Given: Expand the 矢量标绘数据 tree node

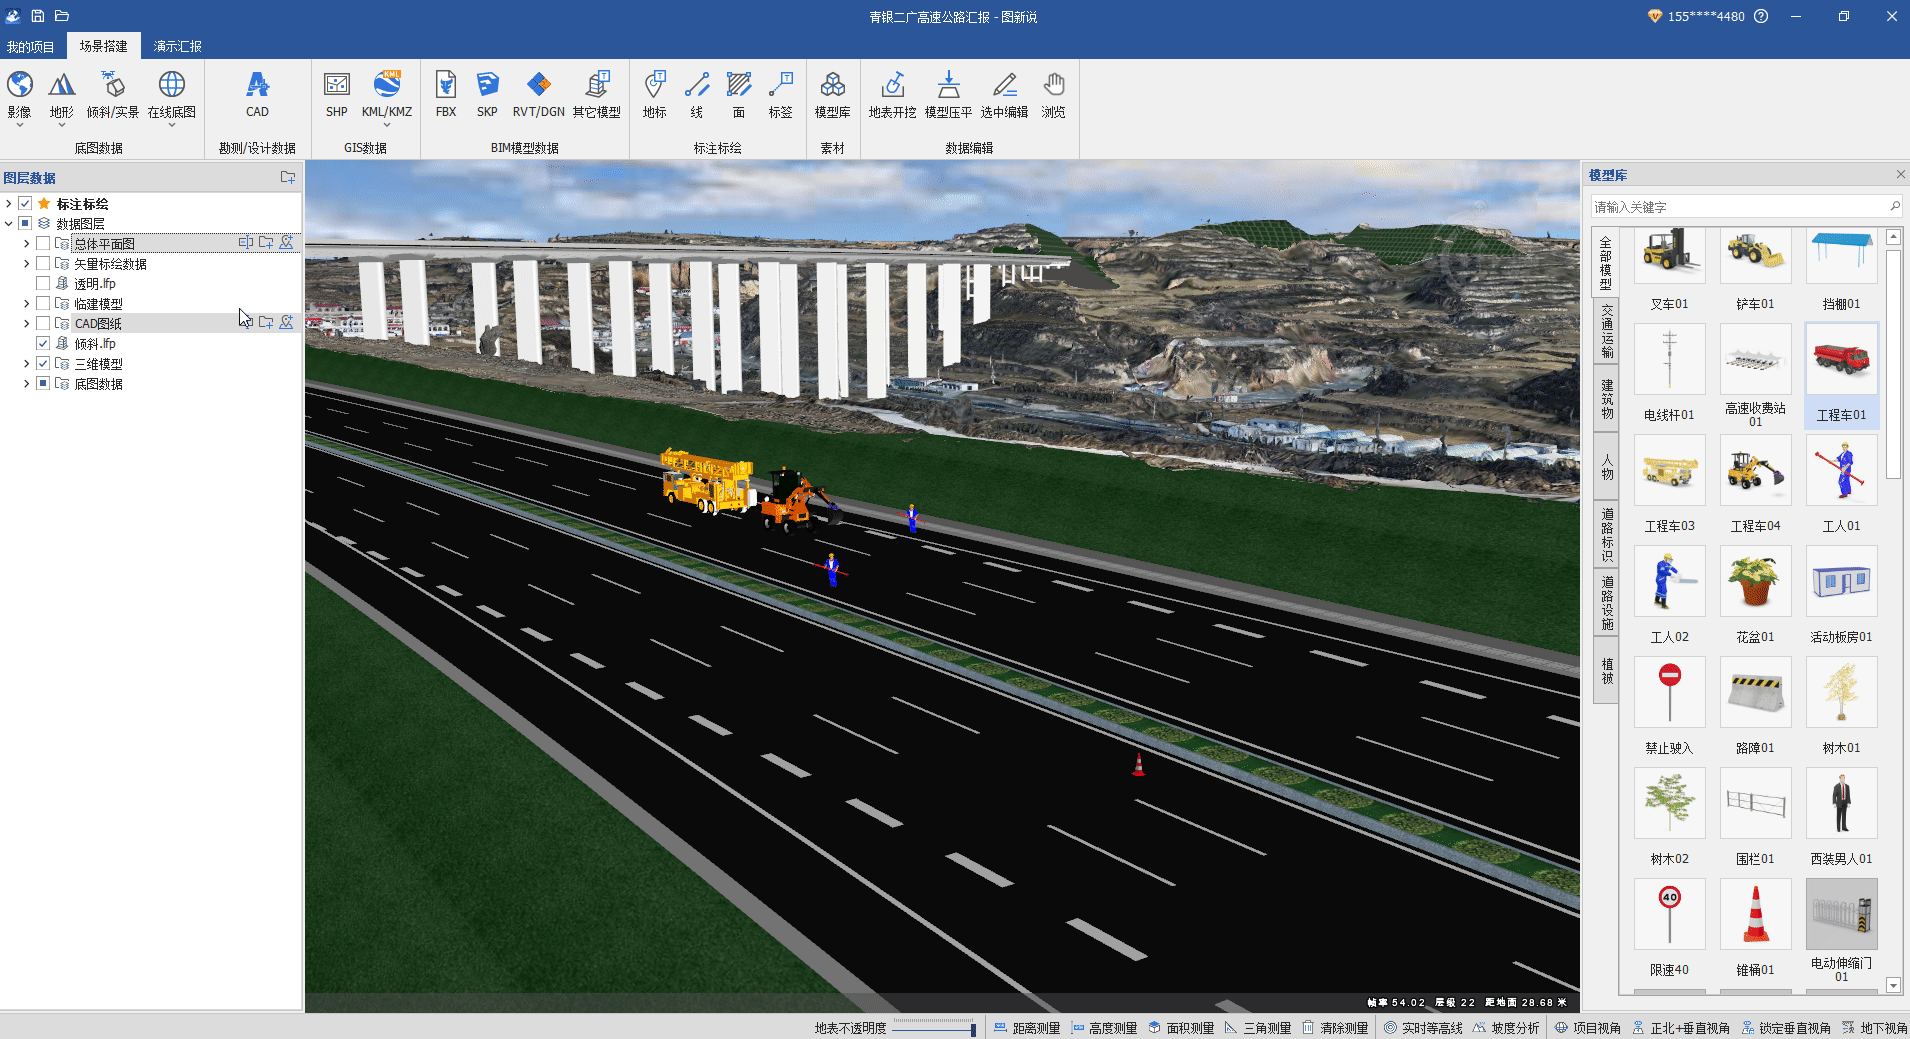Looking at the screenshot, I should (26, 264).
